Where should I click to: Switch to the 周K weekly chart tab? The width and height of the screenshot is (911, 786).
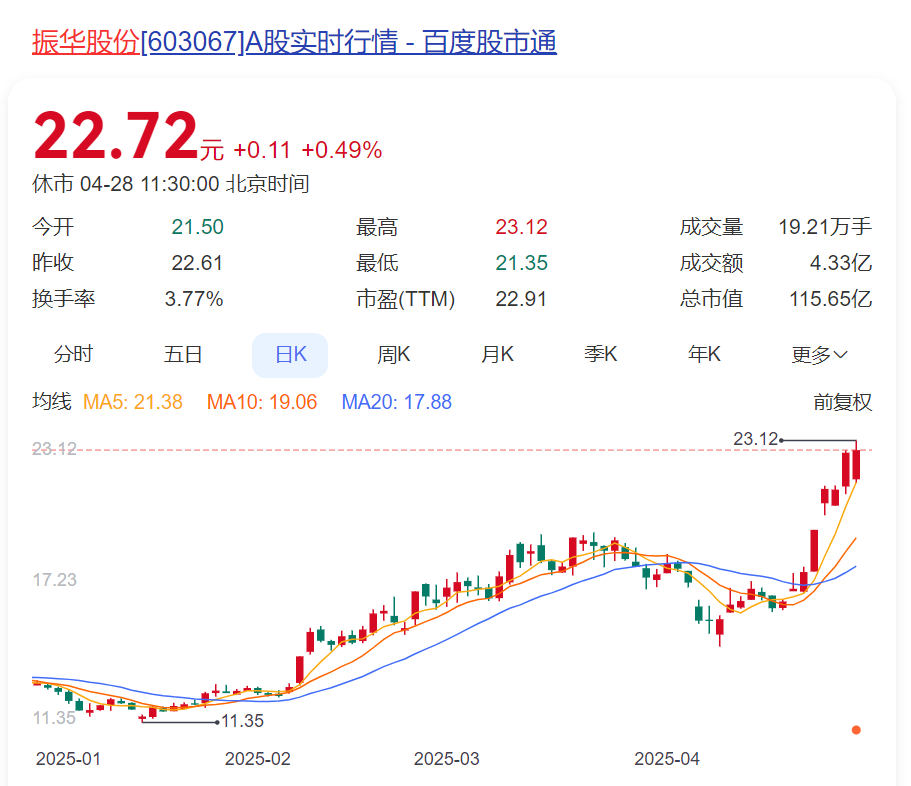point(393,354)
